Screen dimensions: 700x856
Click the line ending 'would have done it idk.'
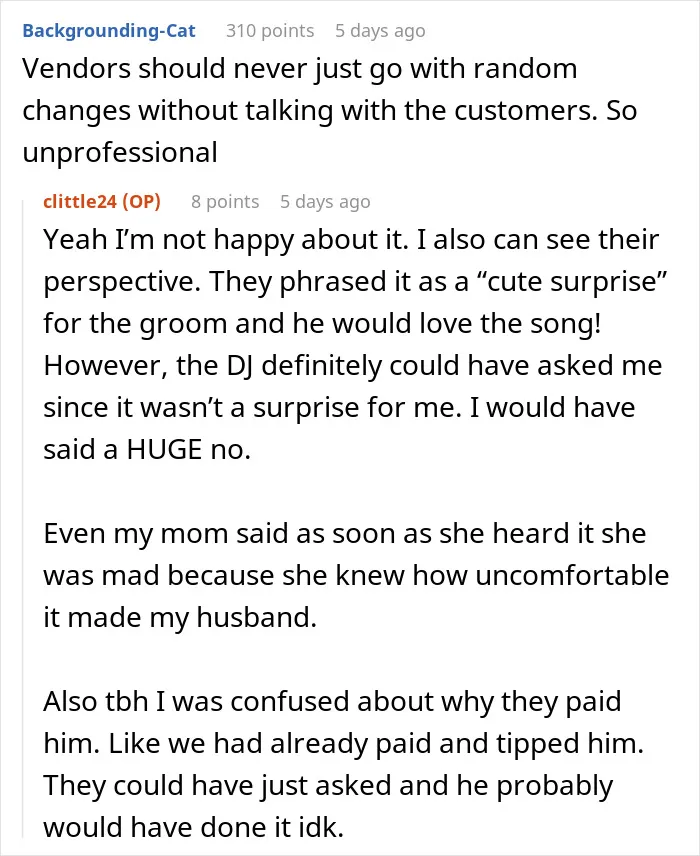(193, 828)
